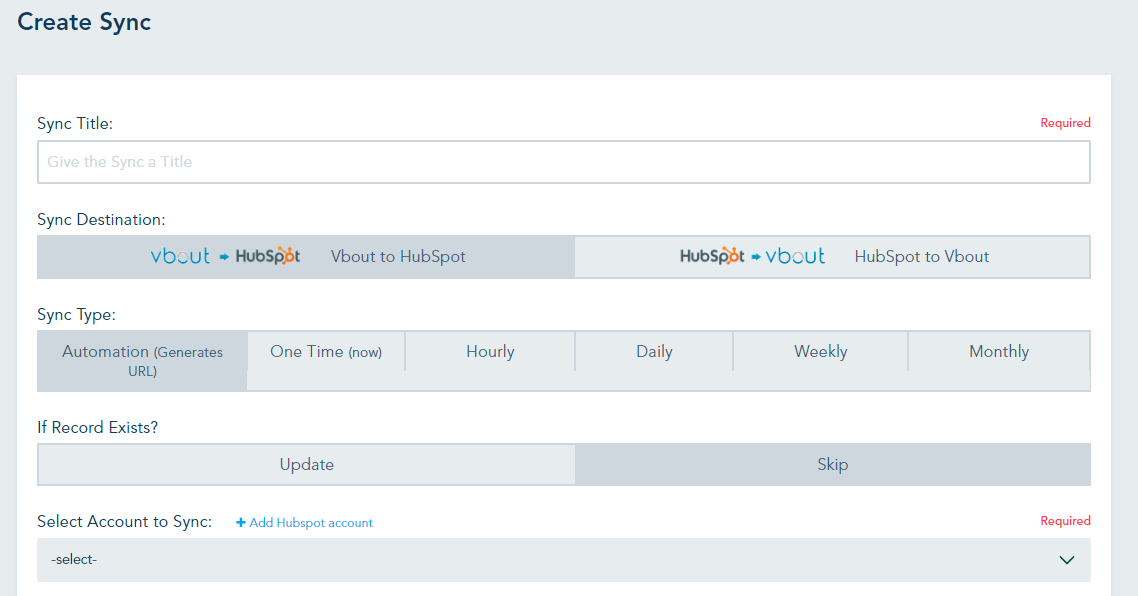
Task: Set sync type to Hourly
Action: (x=490, y=351)
